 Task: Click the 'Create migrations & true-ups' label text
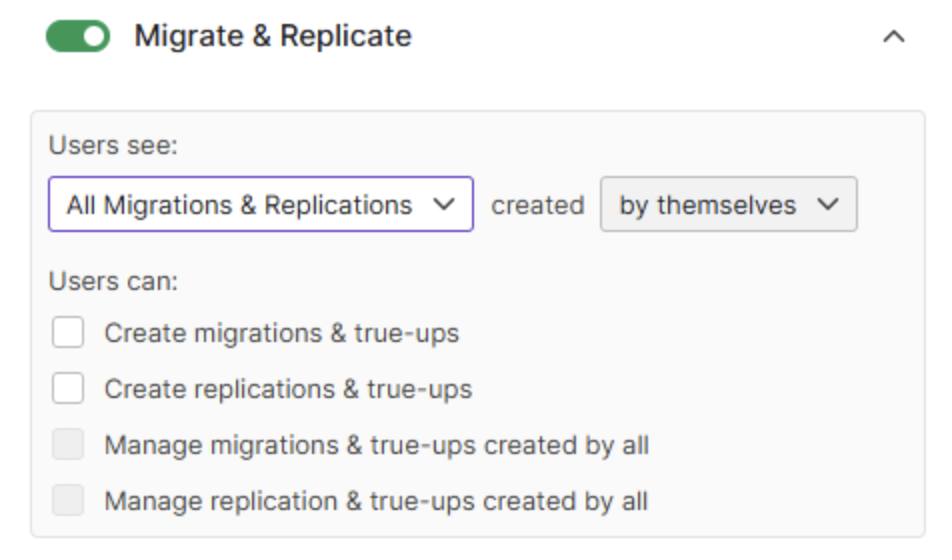point(282,333)
